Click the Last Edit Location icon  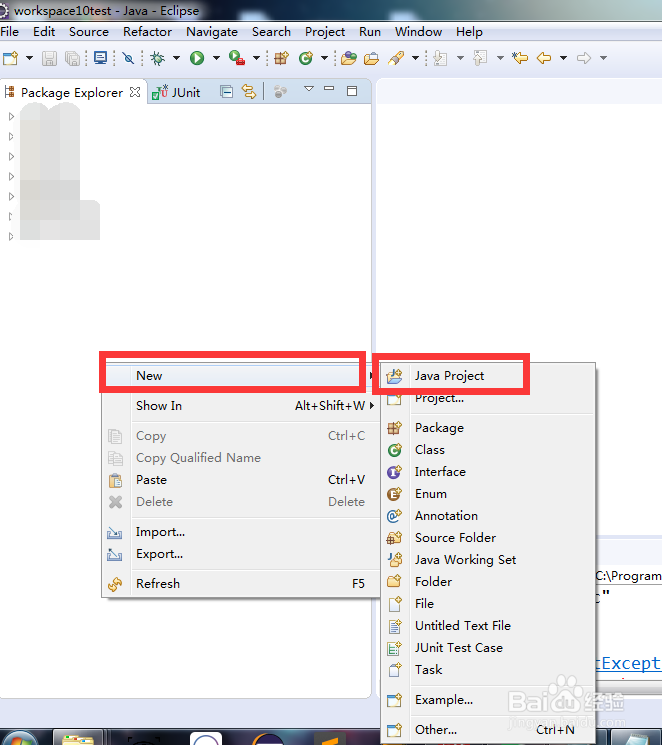520,58
